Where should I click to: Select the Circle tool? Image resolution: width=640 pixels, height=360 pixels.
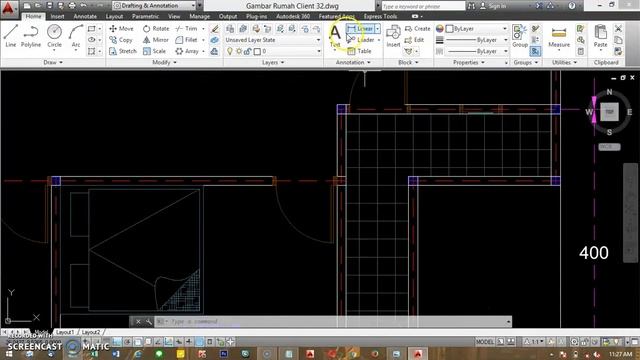(54, 36)
